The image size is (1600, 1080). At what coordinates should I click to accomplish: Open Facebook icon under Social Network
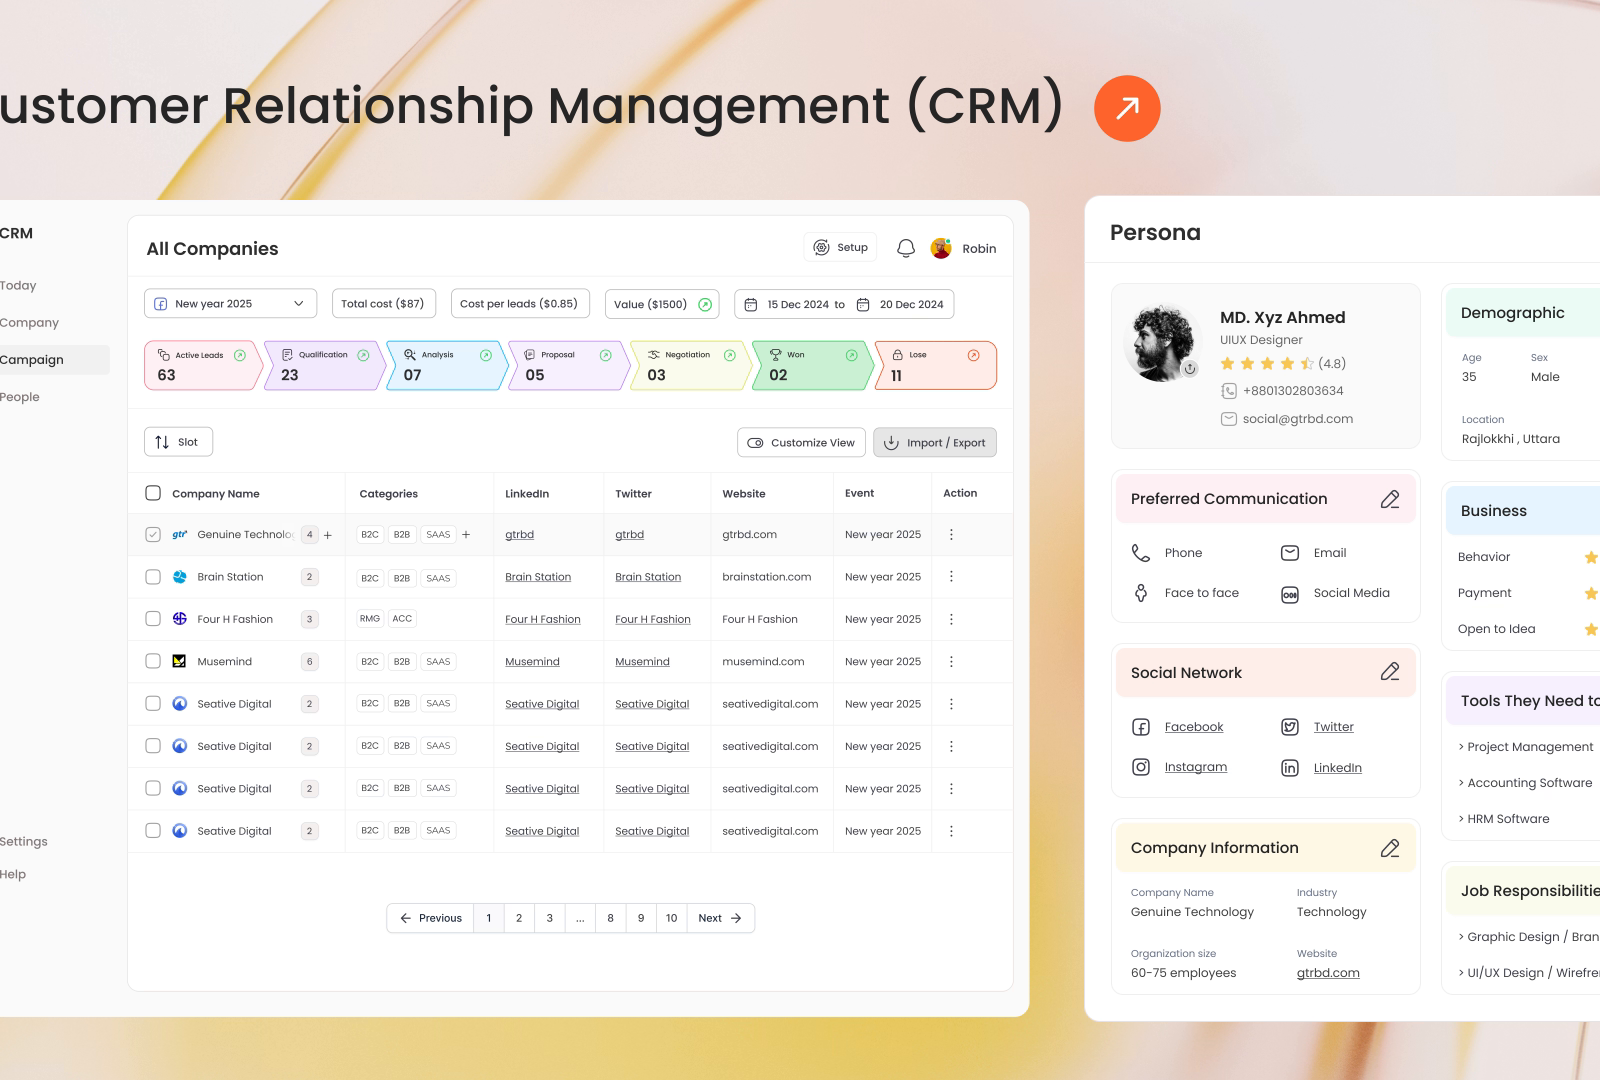[x=1140, y=726]
